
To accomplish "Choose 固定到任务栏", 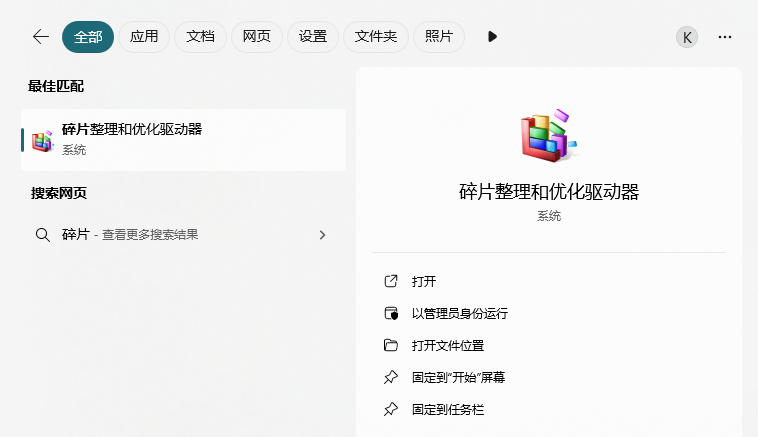I will pyautogui.click(x=448, y=410).
